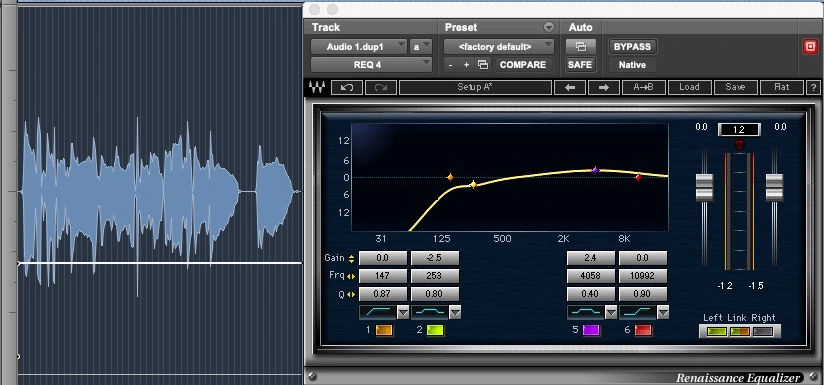824x385 pixels.
Task: Open the Load menu
Action: [x=689, y=87]
